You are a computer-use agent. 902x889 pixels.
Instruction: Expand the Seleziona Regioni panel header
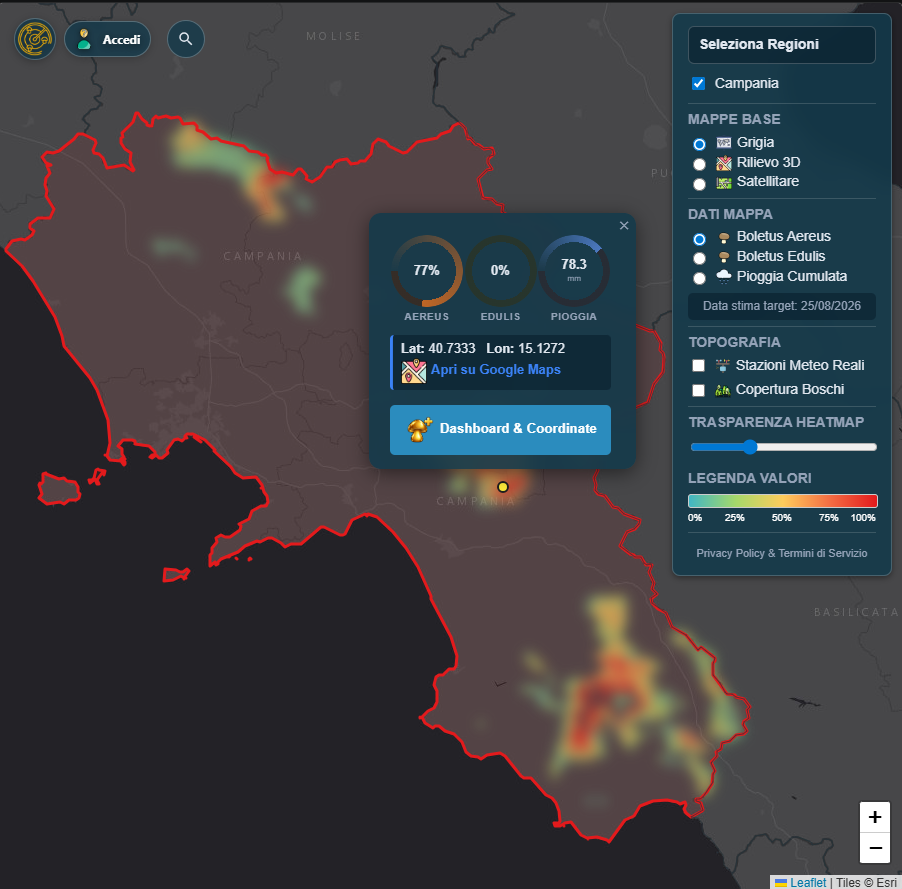[x=782, y=45]
